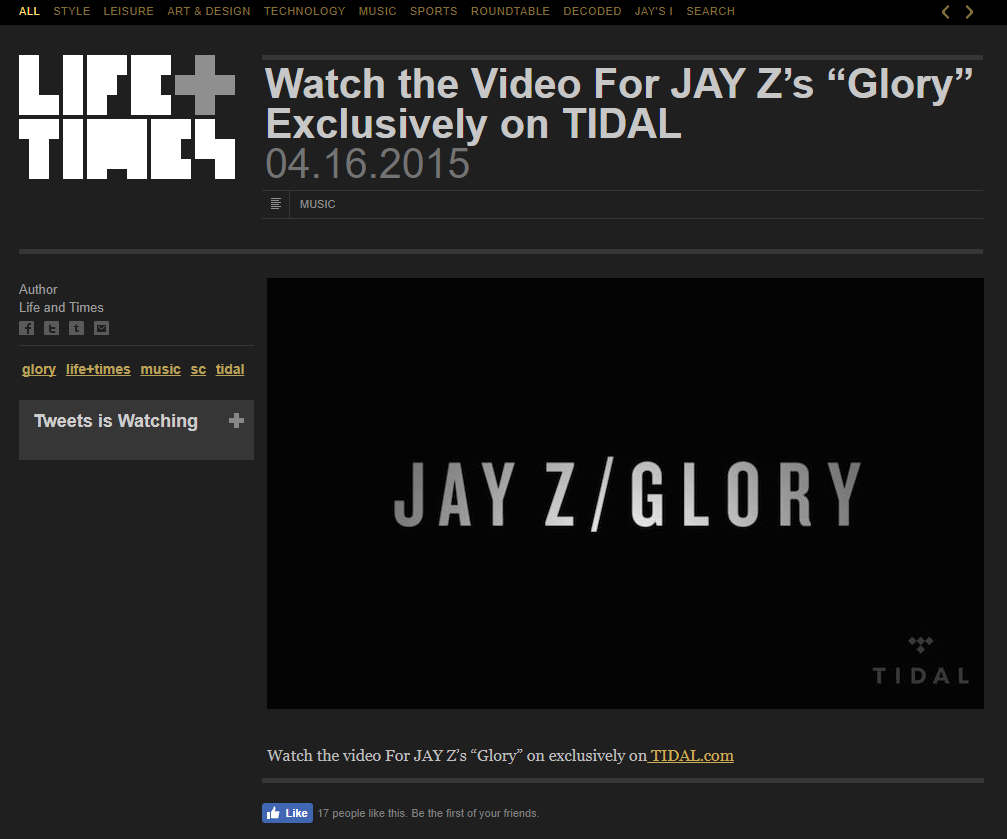Select ALL in the top navigation

pos(30,12)
